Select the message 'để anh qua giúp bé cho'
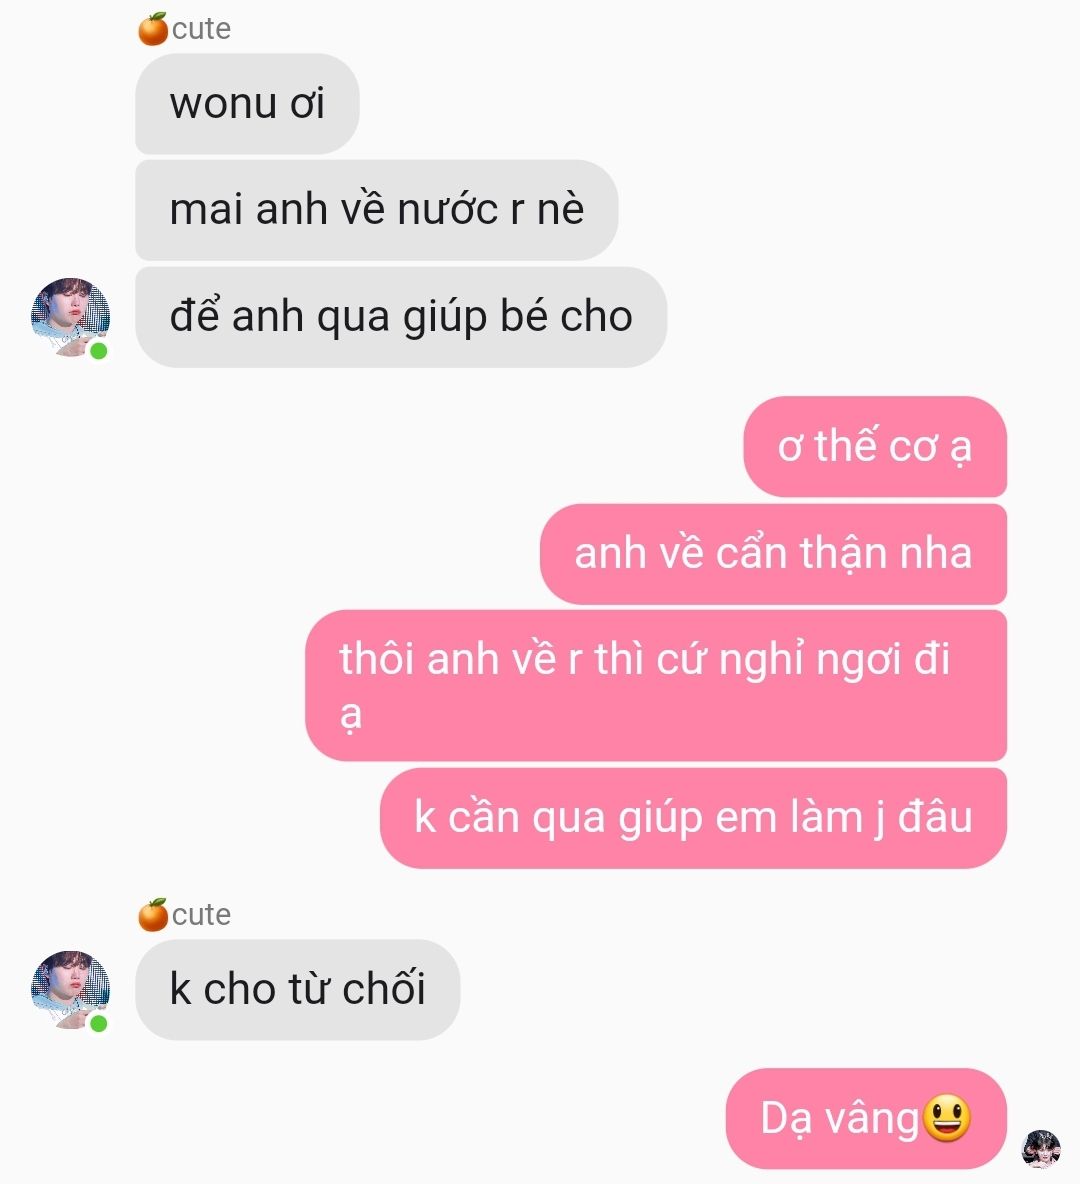The image size is (1080, 1184). point(401,317)
